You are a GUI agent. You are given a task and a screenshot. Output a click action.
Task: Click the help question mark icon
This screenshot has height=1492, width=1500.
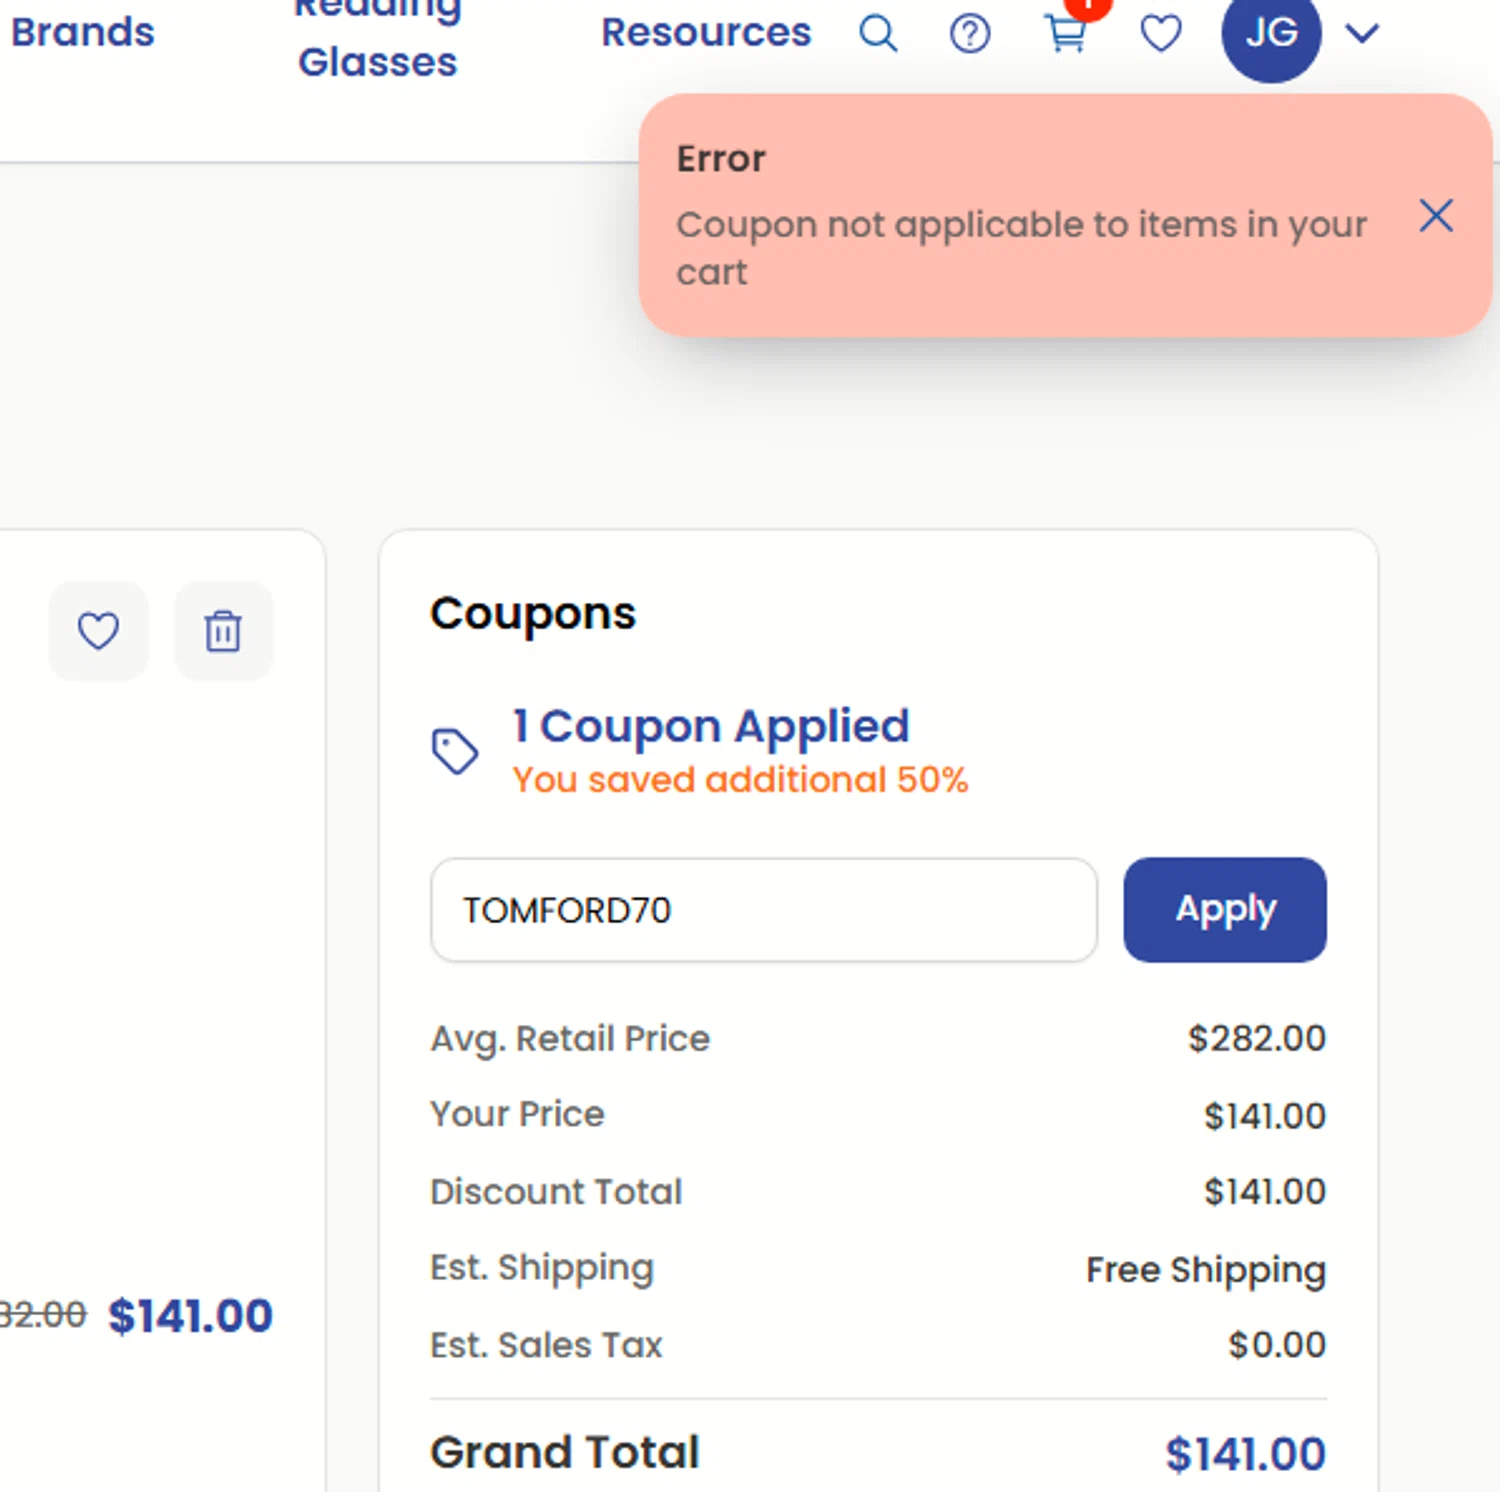tap(969, 33)
